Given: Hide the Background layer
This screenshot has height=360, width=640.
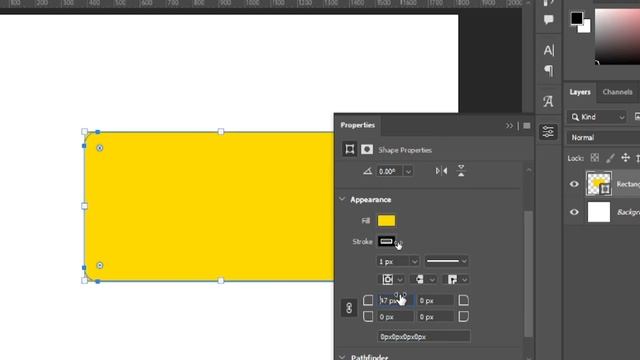Looking at the screenshot, I should (x=574, y=212).
